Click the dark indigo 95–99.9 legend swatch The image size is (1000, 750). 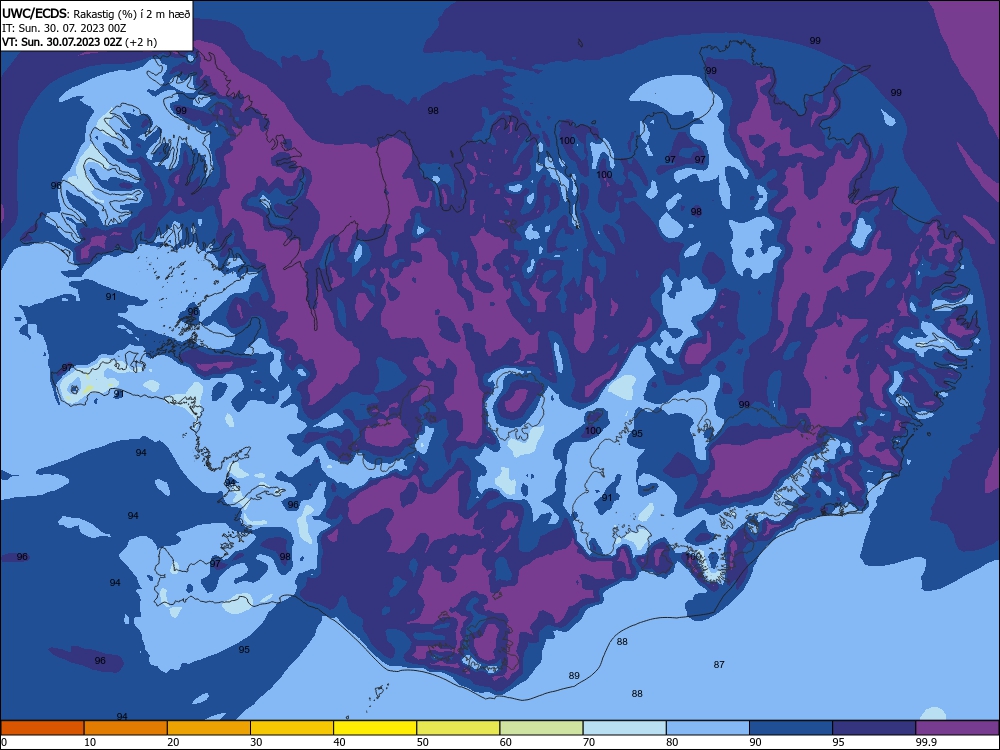tap(874, 728)
